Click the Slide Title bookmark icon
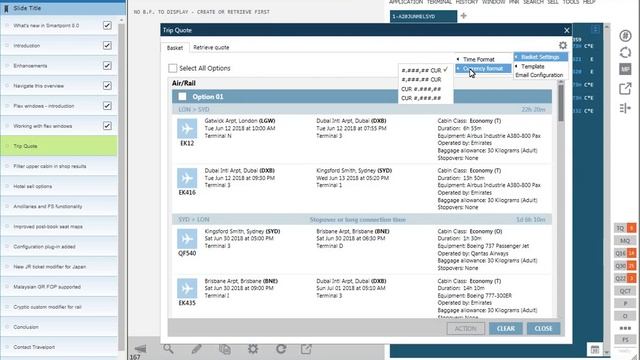 point(6,8)
